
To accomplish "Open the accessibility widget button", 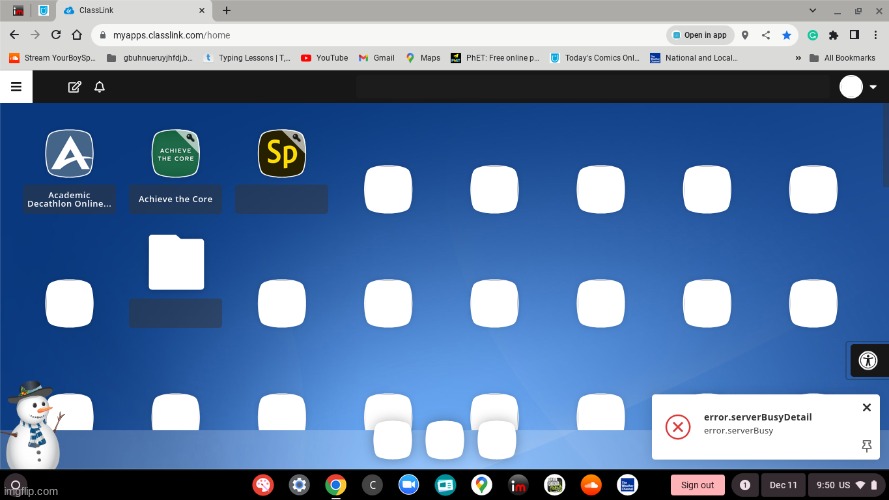I will coord(868,360).
